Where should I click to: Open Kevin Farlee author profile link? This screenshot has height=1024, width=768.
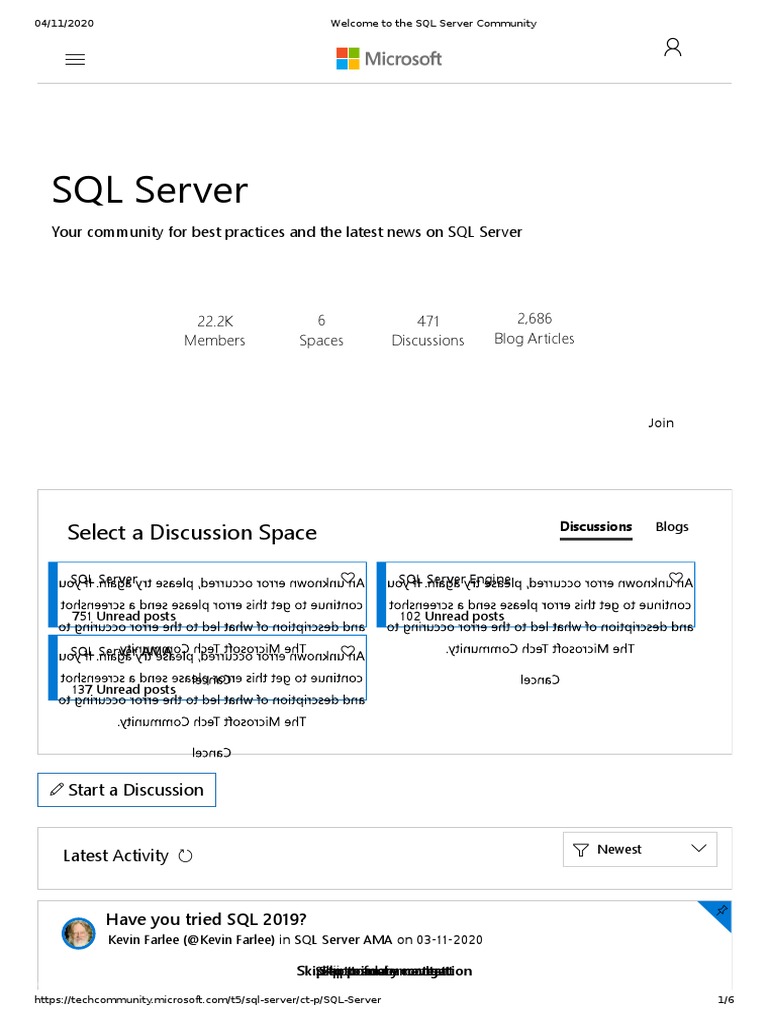(190, 940)
